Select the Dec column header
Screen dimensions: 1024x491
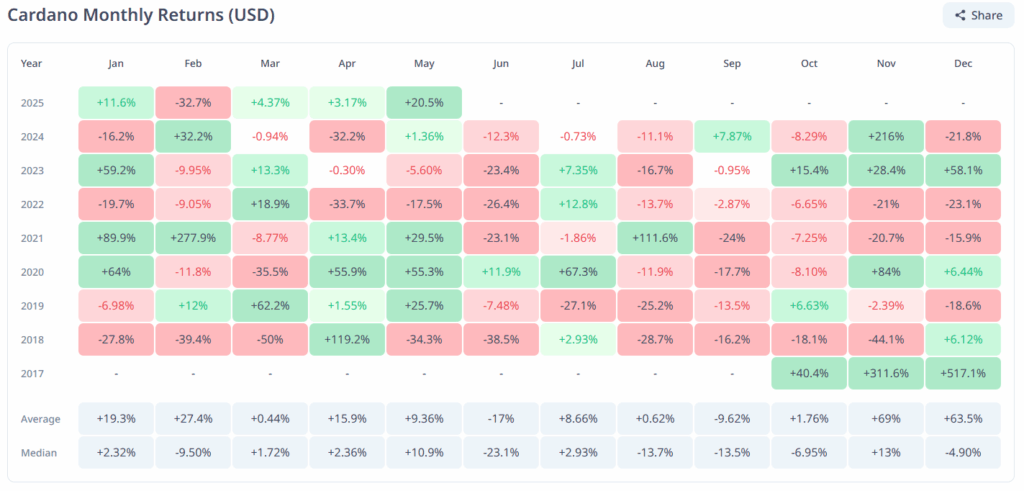pyautogui.click(x=963, y=64)
